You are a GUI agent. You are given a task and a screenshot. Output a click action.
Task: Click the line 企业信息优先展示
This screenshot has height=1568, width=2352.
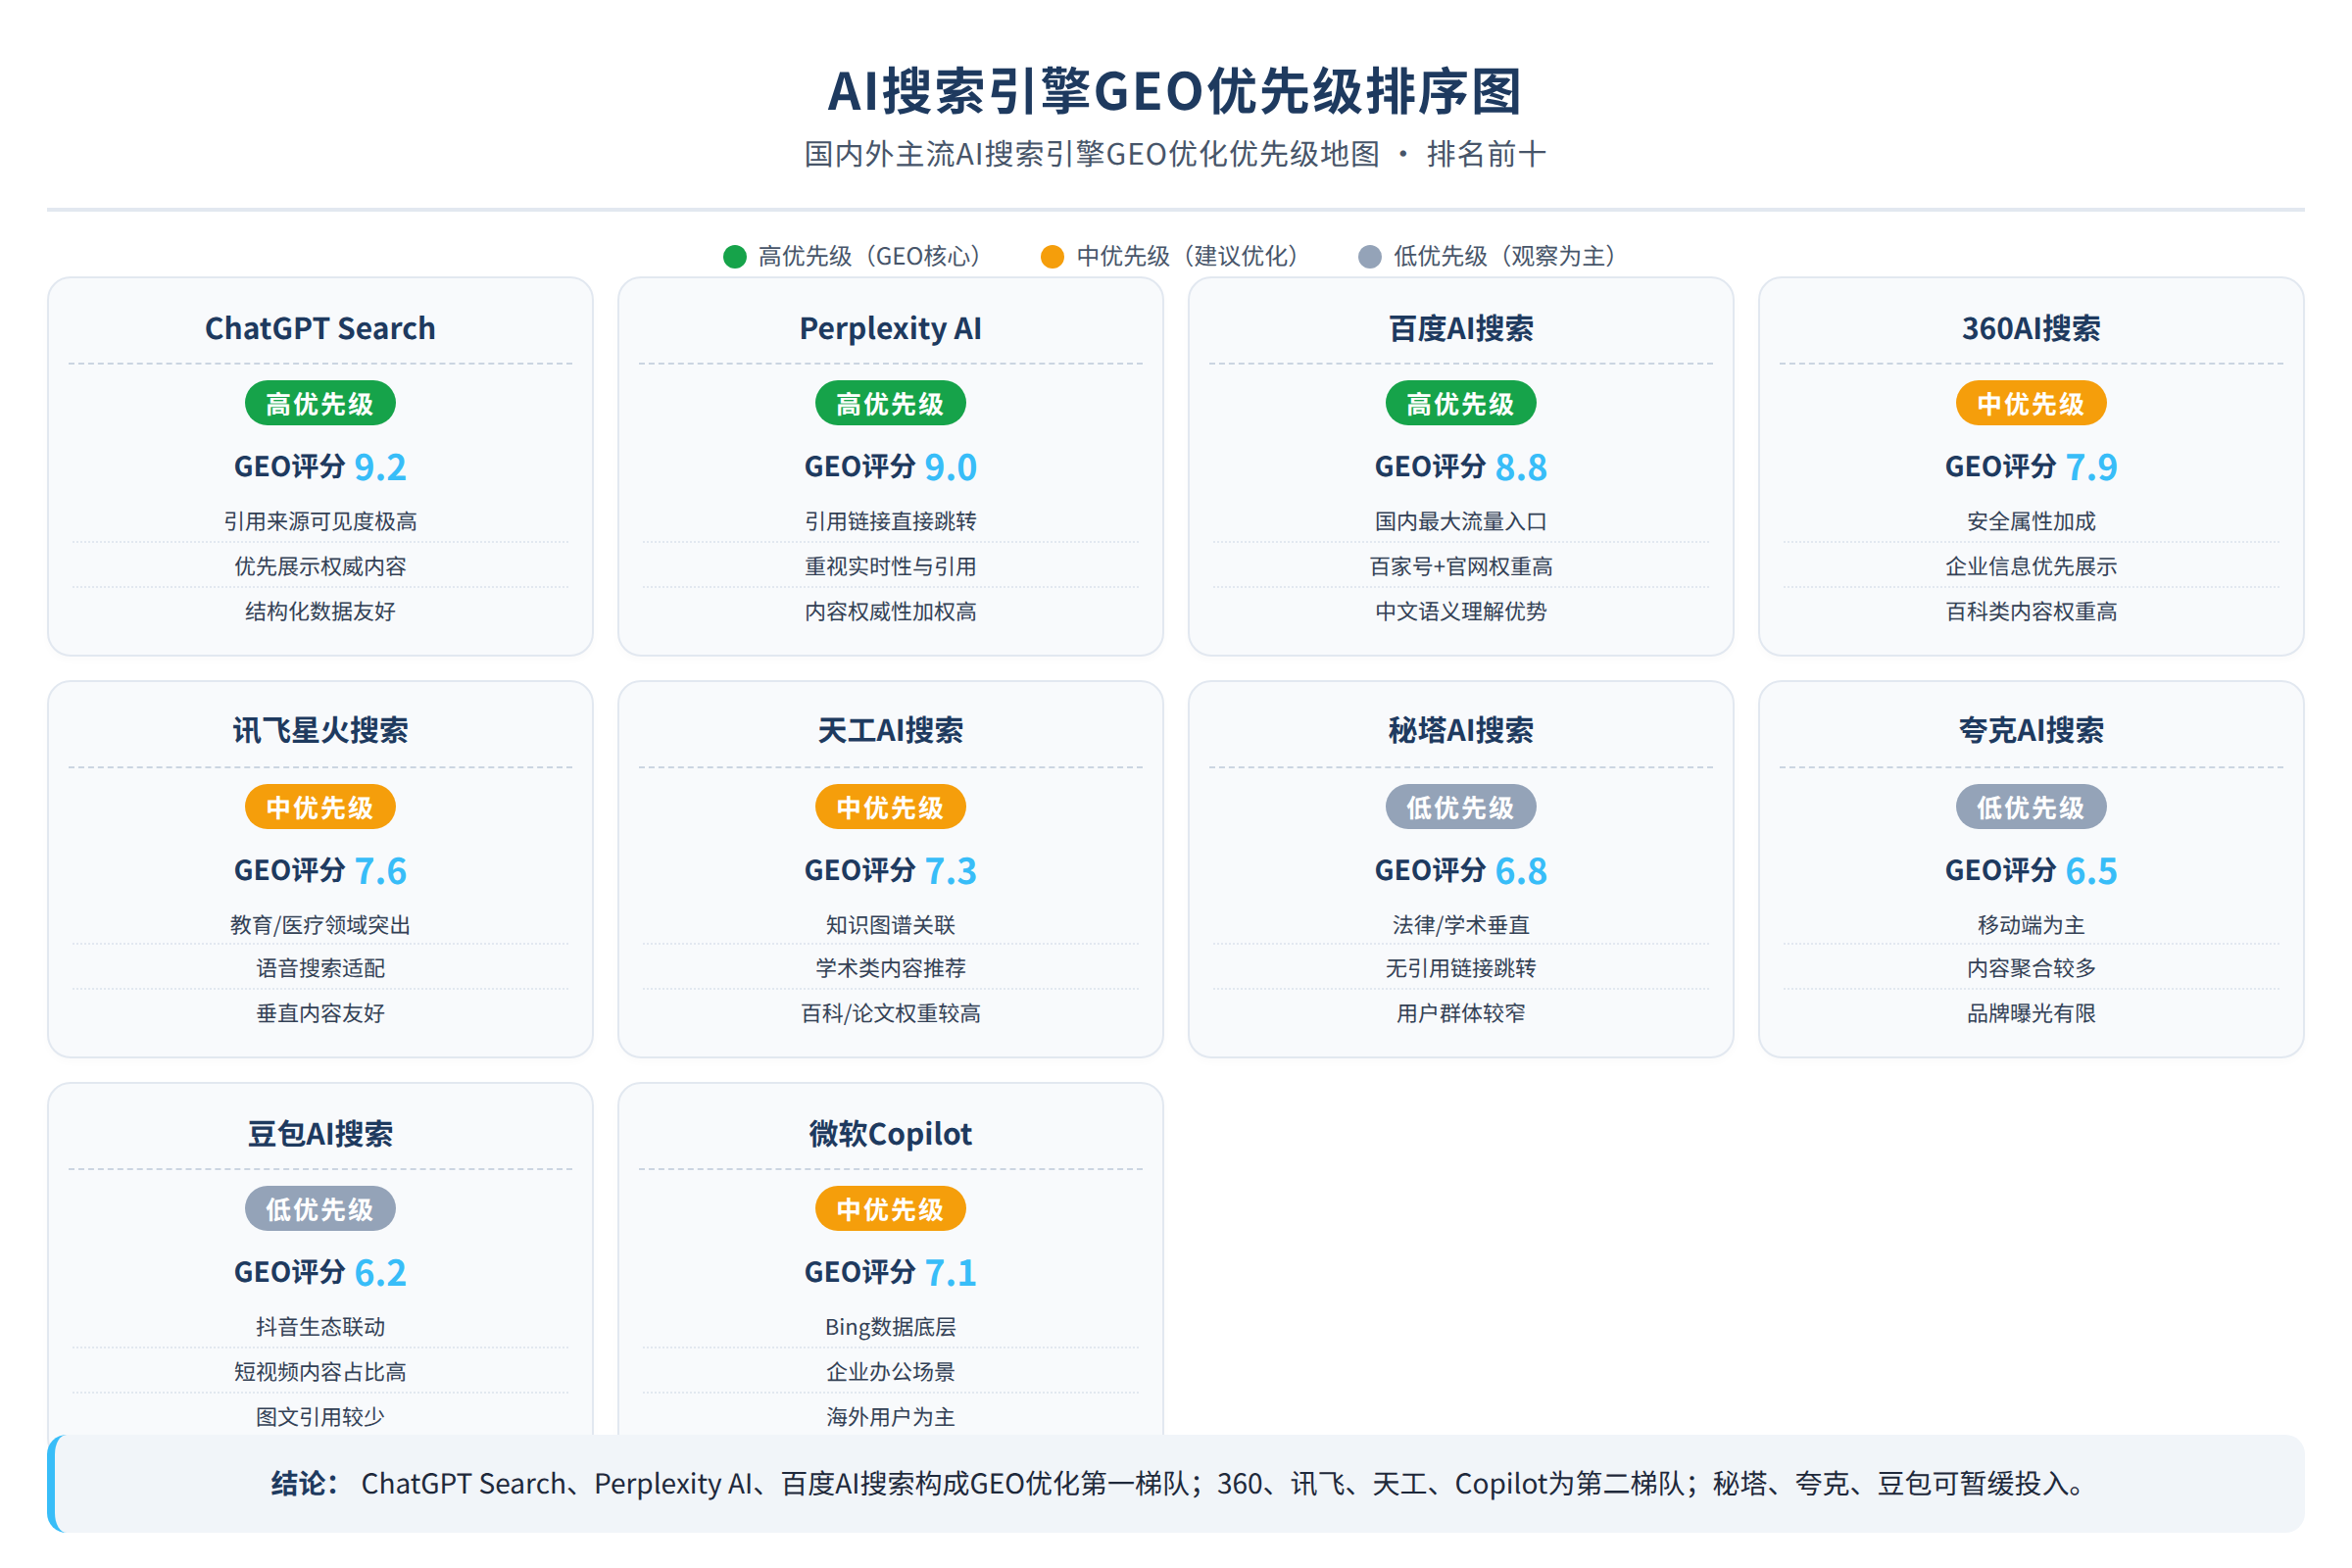(2031, 566)
